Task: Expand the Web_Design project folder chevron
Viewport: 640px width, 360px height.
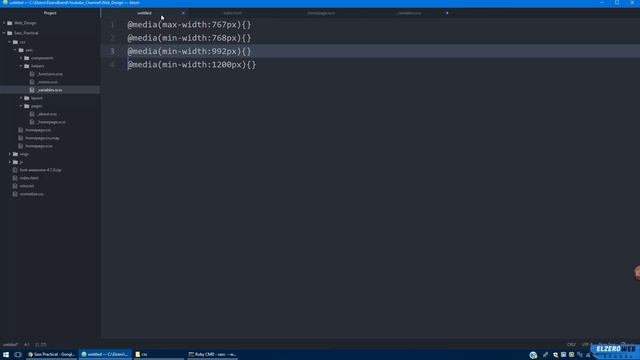Action: [4, 23]
